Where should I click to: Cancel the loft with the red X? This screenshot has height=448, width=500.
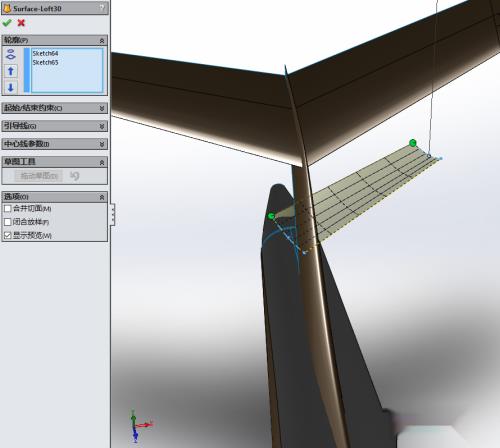click(x=21, y=23)
